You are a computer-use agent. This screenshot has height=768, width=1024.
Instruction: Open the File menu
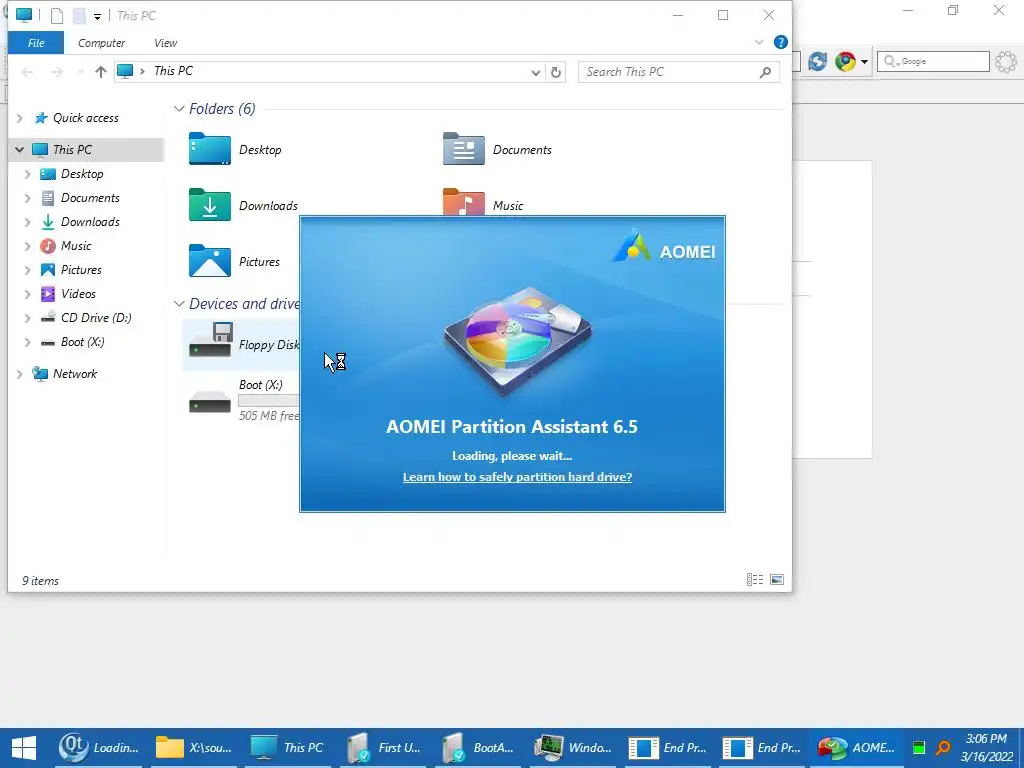click(36, 42)
